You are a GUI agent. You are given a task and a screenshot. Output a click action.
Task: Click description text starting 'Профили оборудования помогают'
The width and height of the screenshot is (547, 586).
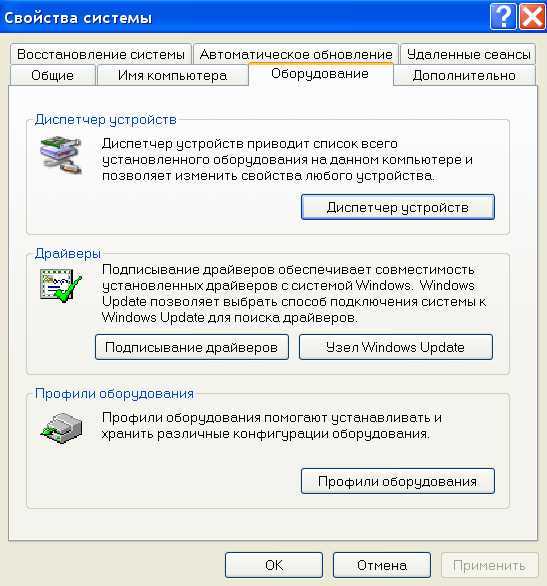coord(272,426)
